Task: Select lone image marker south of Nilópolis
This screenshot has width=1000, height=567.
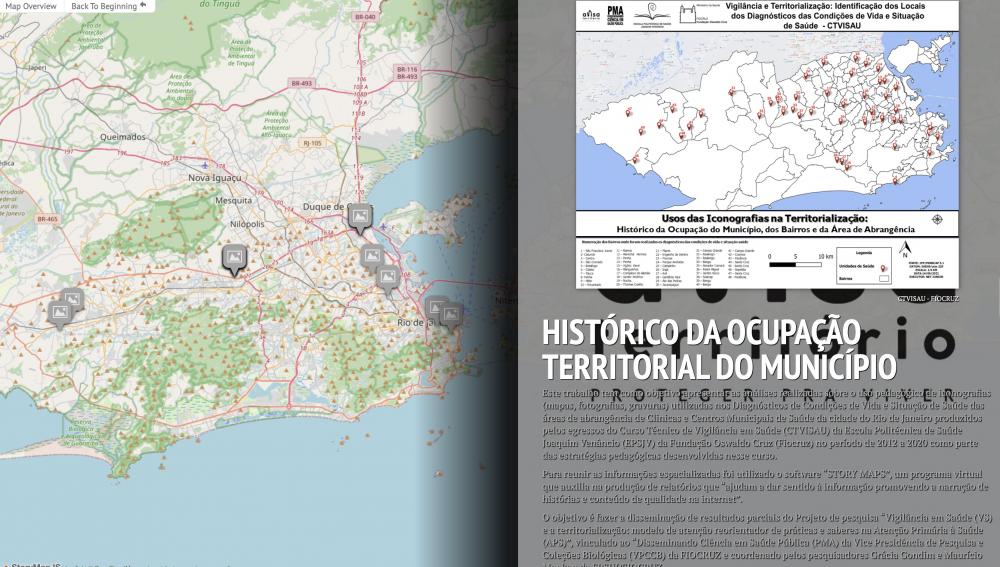Action: 234,260
